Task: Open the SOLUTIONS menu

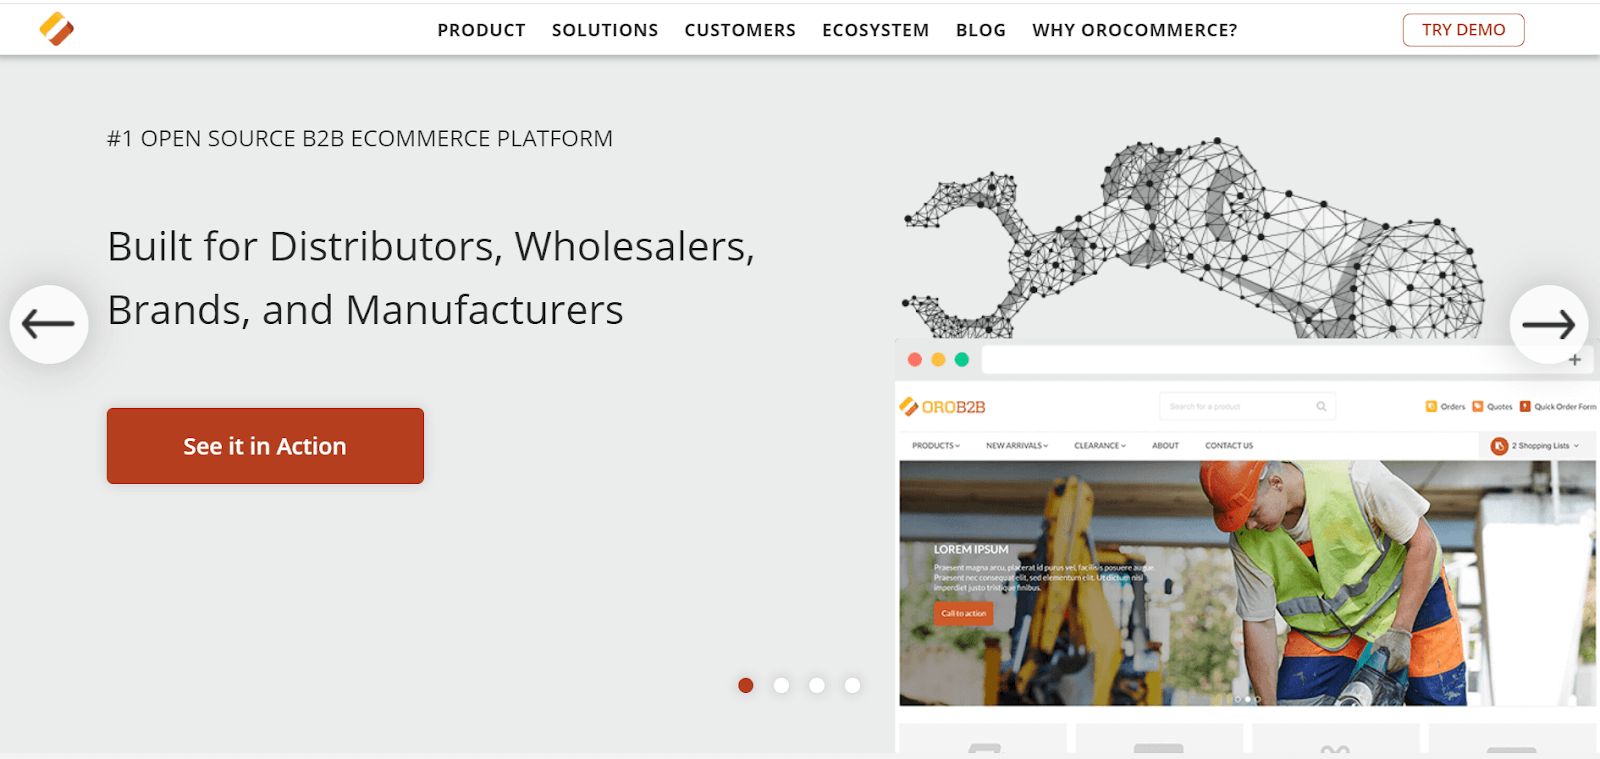Action: pyautogui.click(x=605, y=30)
